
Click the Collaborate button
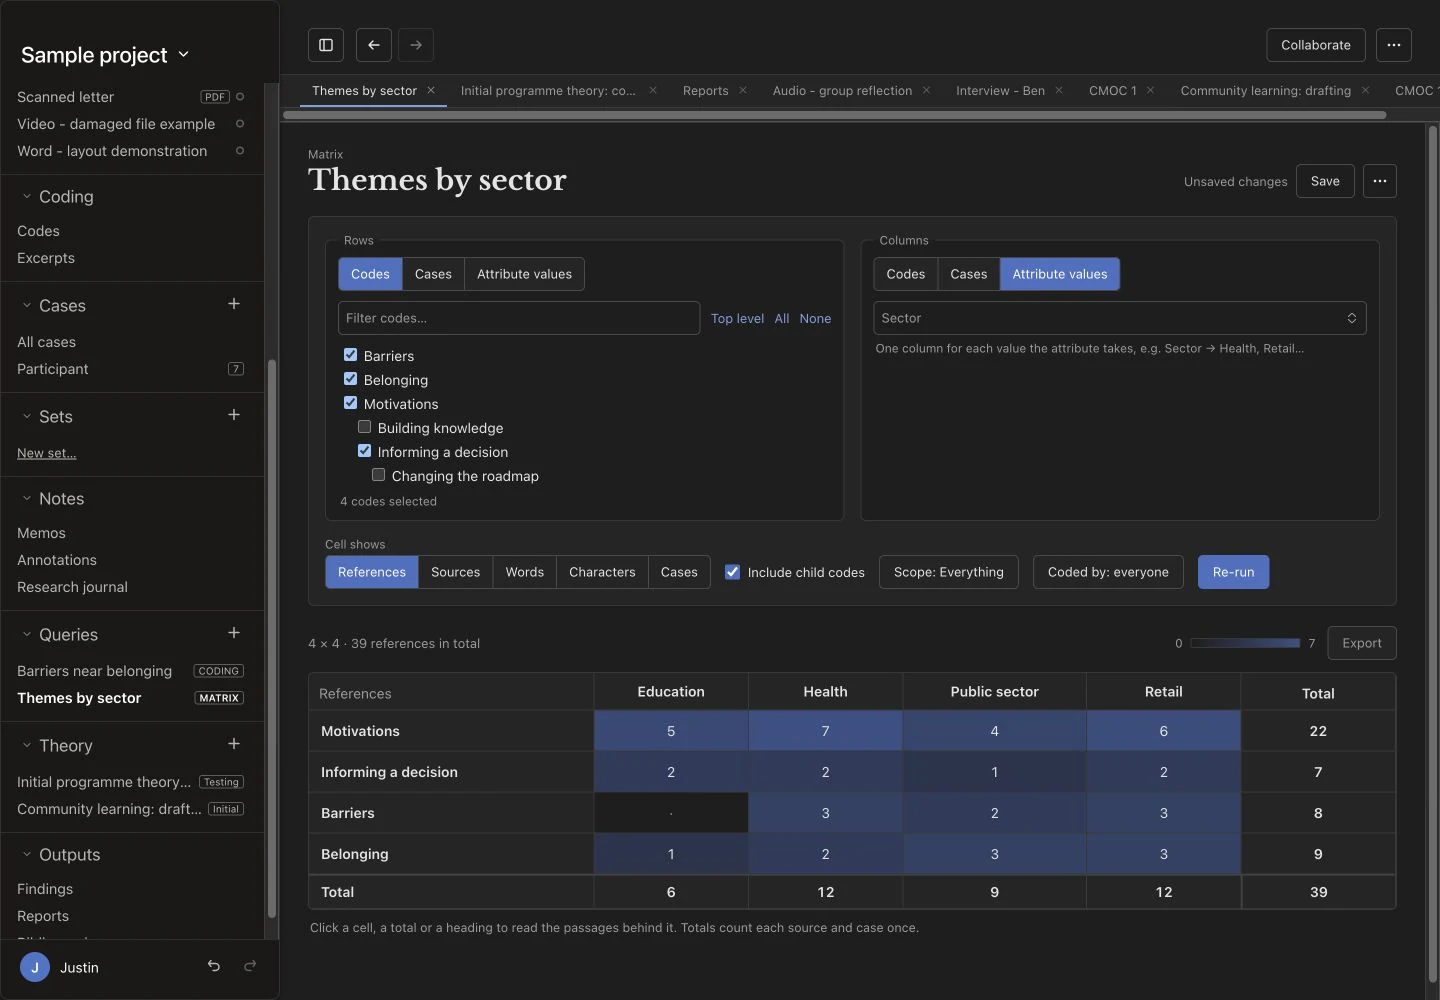[x=1316, y=45]
